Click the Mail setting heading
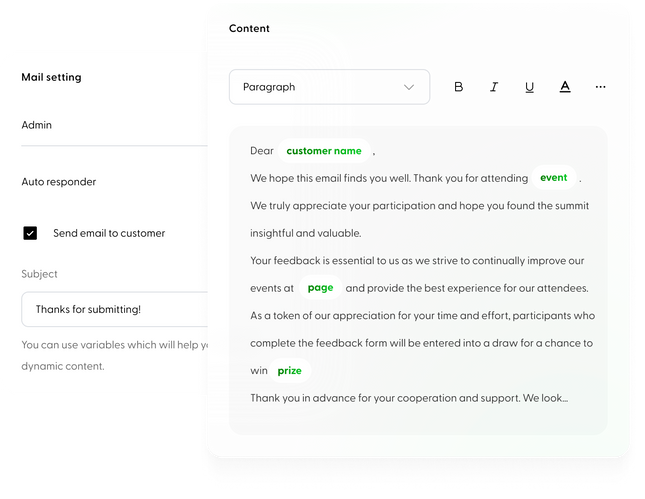The width and height of the screenshot is (645, 499). [51, 77]
